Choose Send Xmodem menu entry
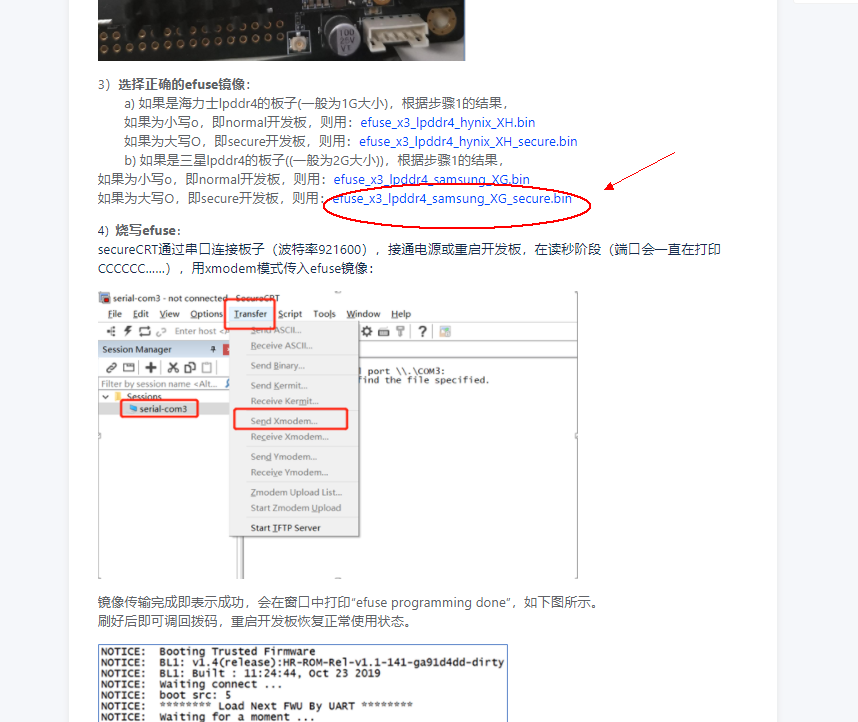This screenshot has width=858, height=722. click(283, 421)
